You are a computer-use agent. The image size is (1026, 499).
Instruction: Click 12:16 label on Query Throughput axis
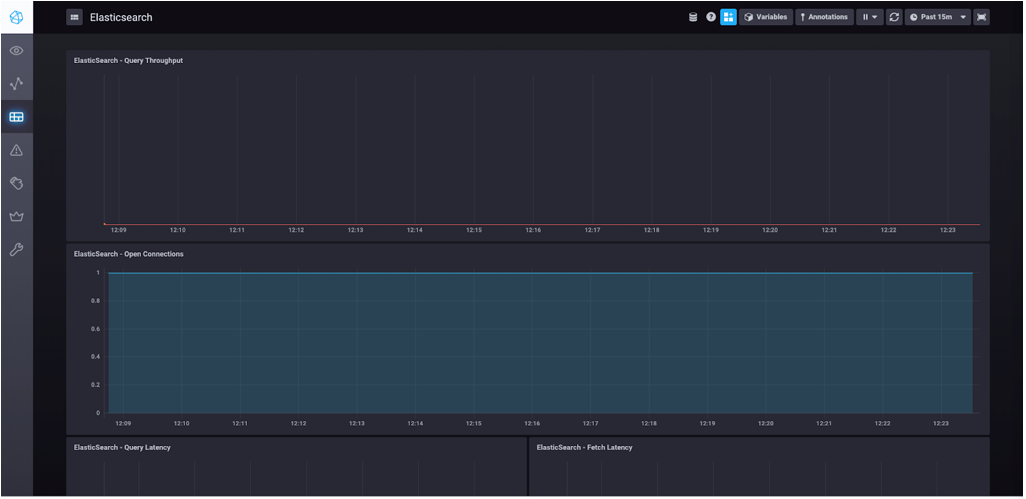point(533,230)
